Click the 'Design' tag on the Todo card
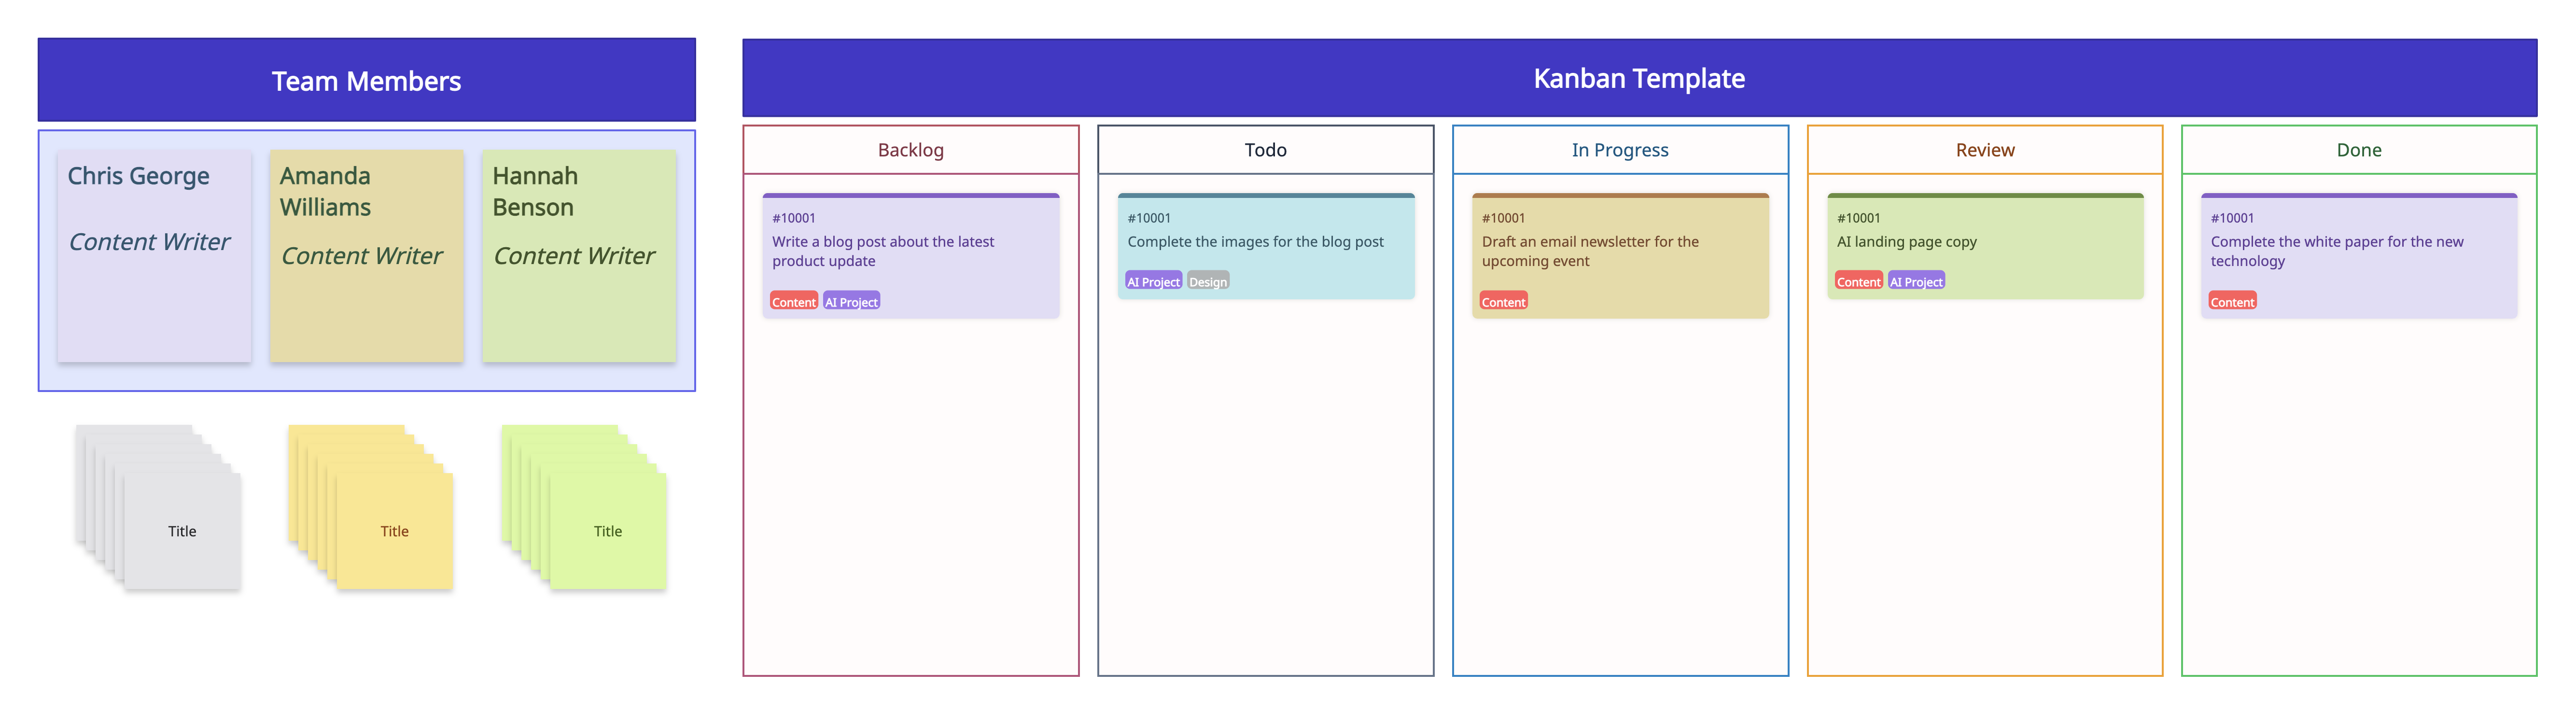This screenshot has width=2576, height=715. pyautogui.click(x=1208, y=281)
